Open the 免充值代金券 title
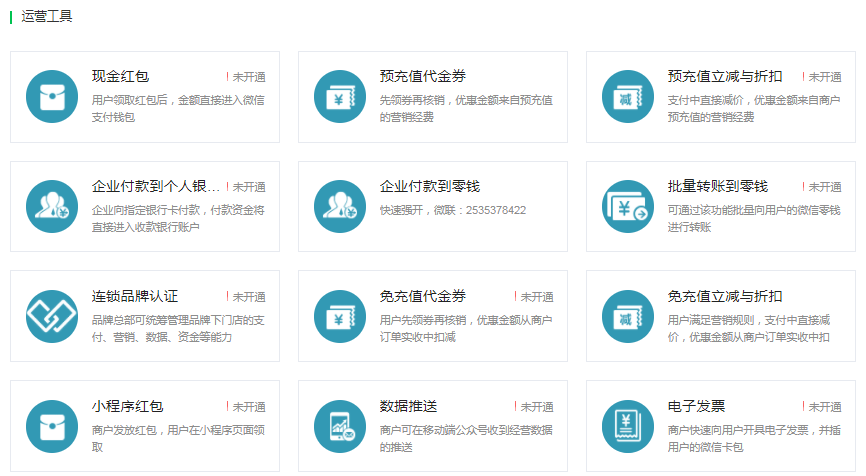The width and height of the screenshot is (866, 476). pos(423,296)
